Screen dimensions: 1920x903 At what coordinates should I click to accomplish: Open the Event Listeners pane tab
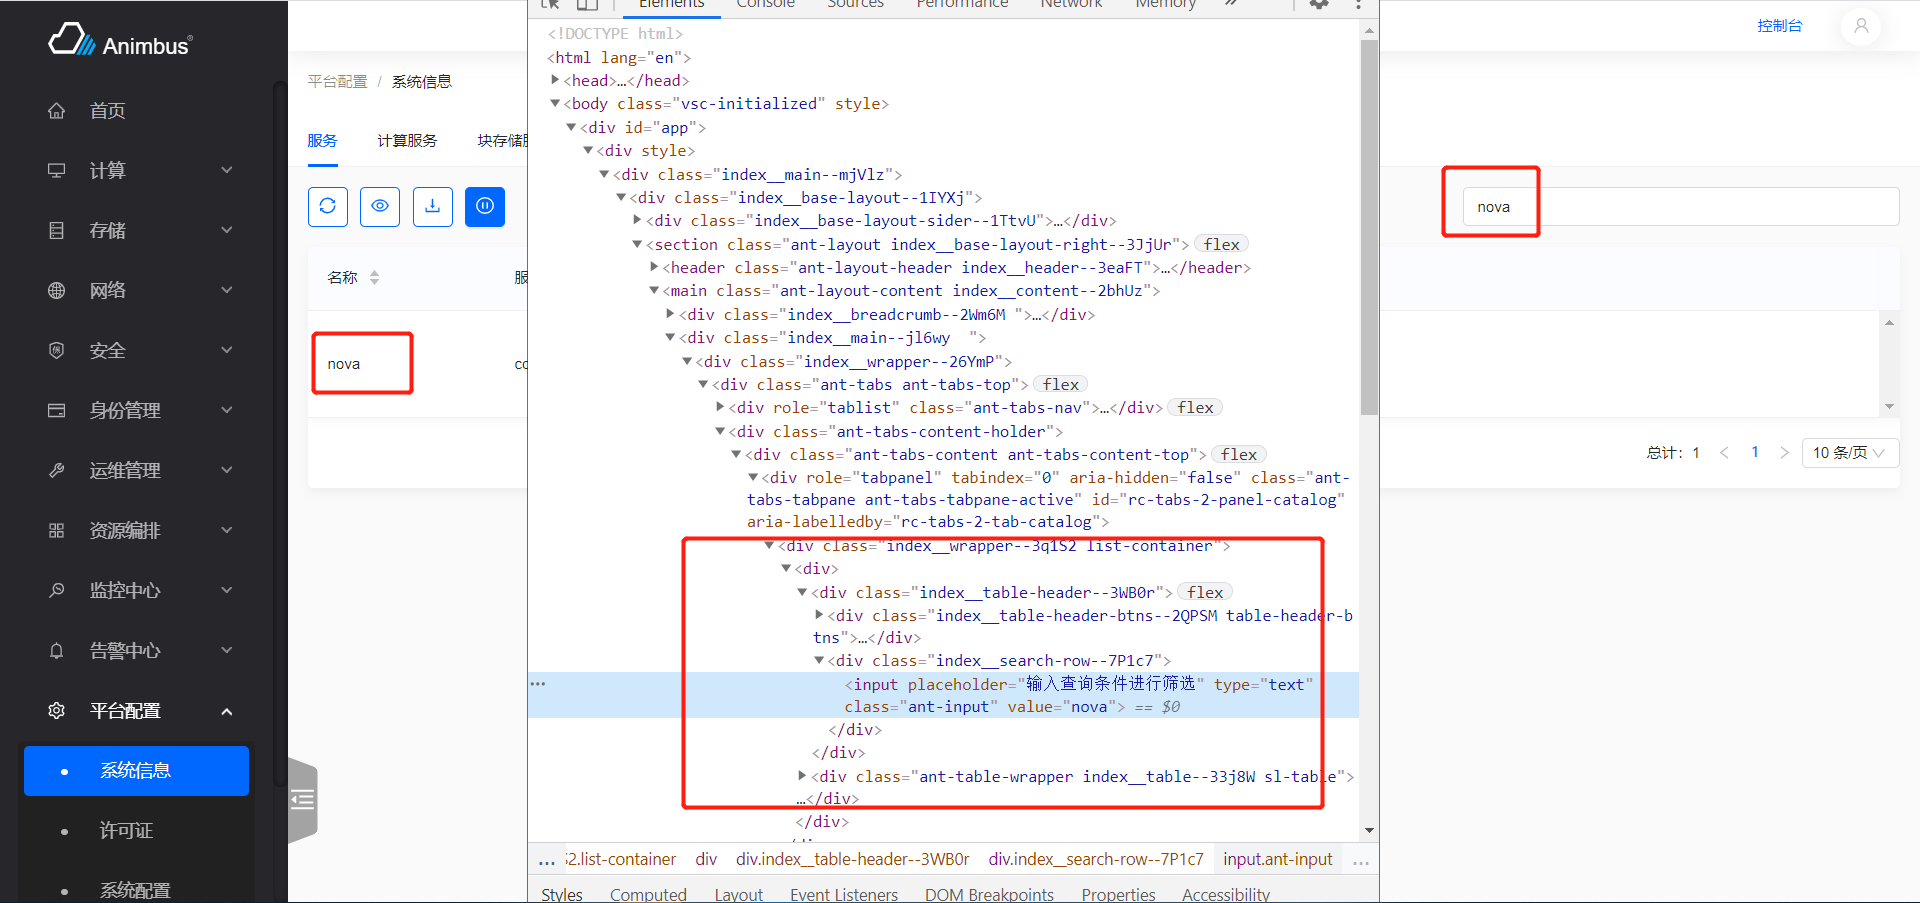tap(844, 894)
